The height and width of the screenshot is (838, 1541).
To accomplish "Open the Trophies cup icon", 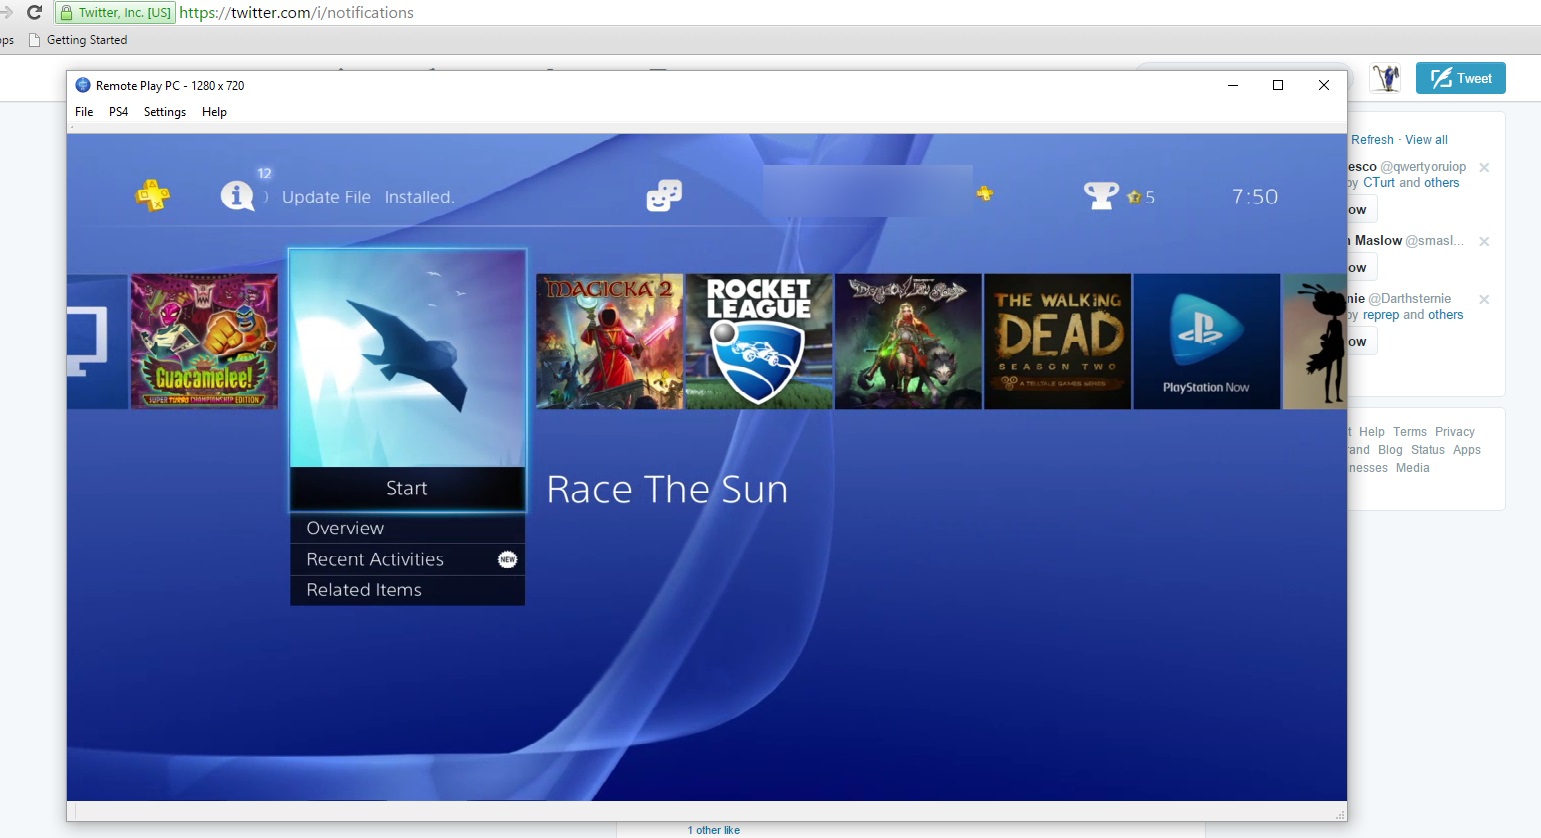I will coord(1101,195).
